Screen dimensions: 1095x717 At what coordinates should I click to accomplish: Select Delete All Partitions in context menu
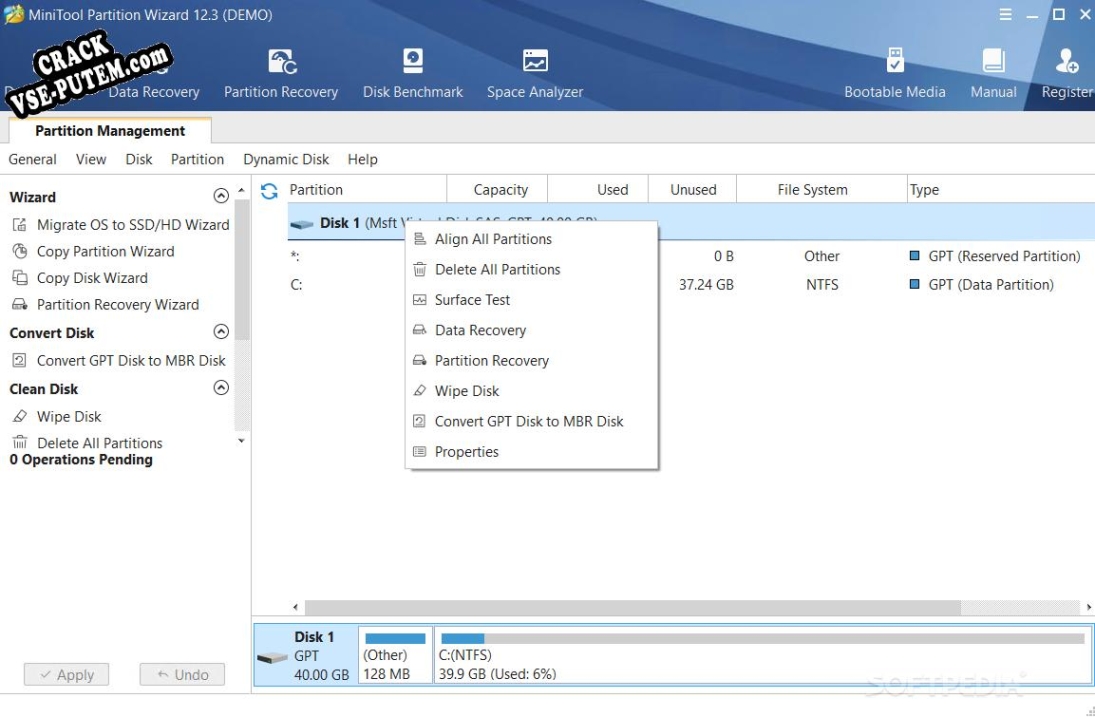pyautogui.click(x=497, y=270)
